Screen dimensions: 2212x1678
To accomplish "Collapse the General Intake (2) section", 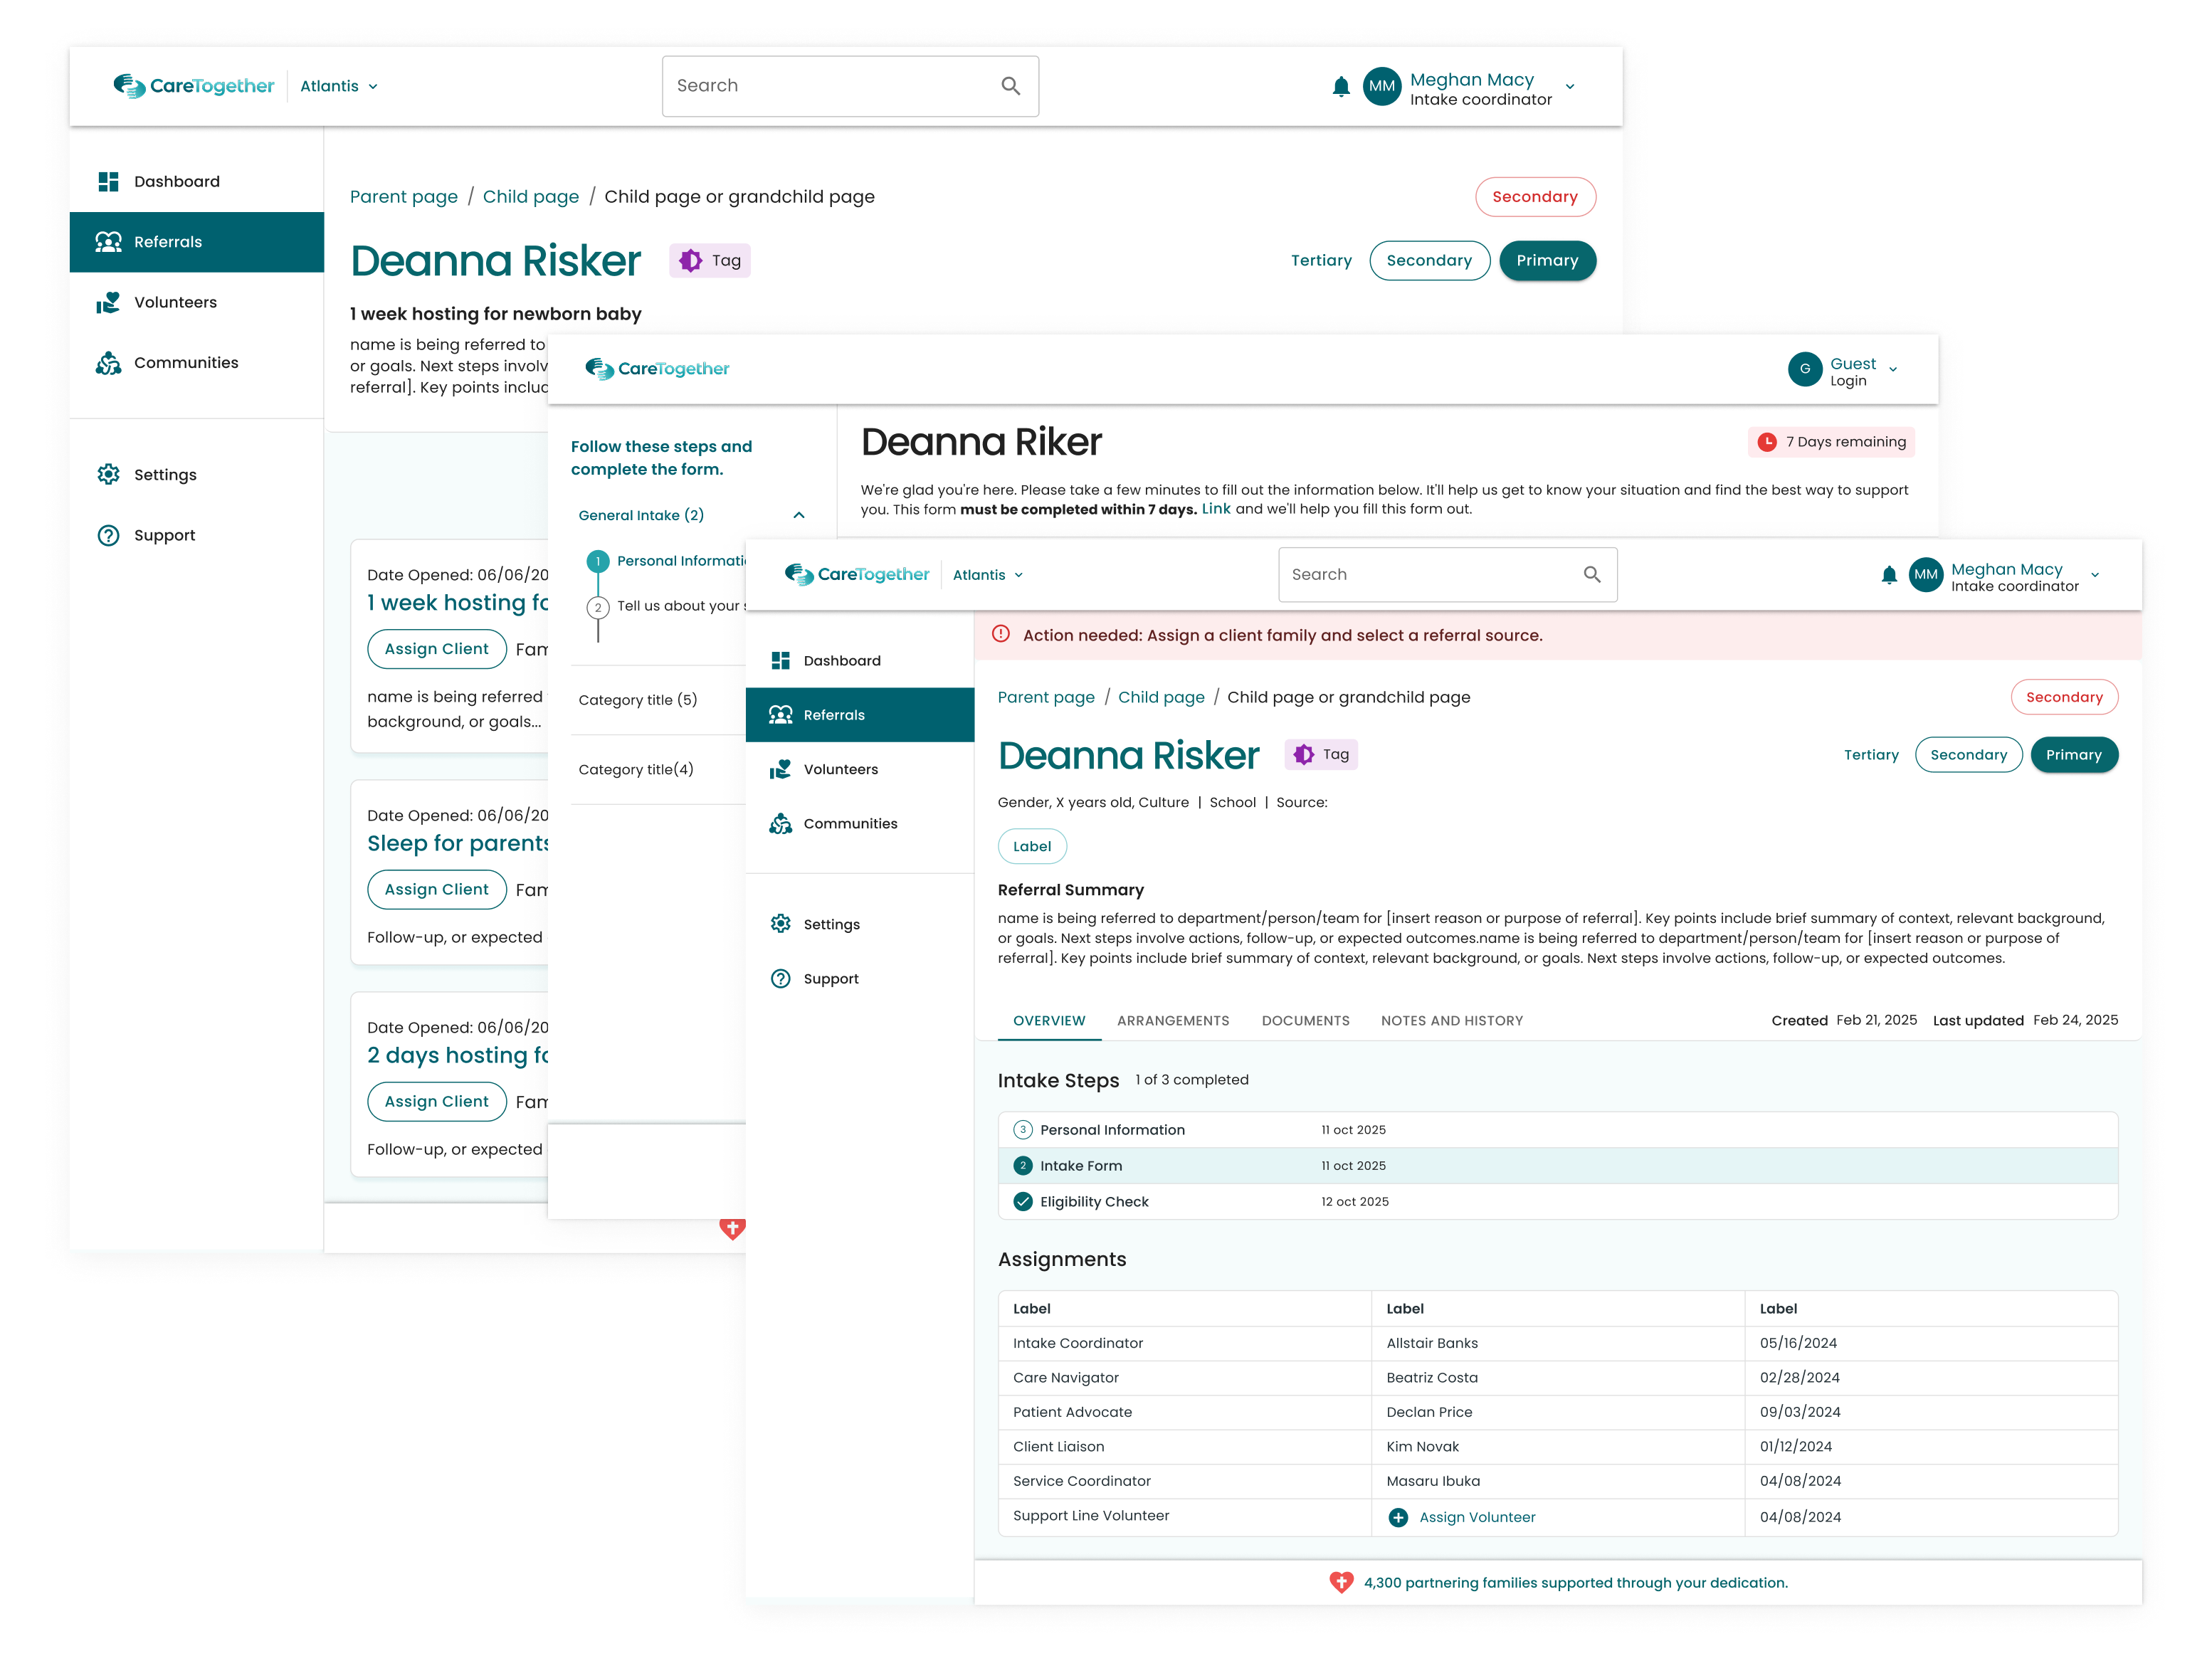I will (798, 515).
